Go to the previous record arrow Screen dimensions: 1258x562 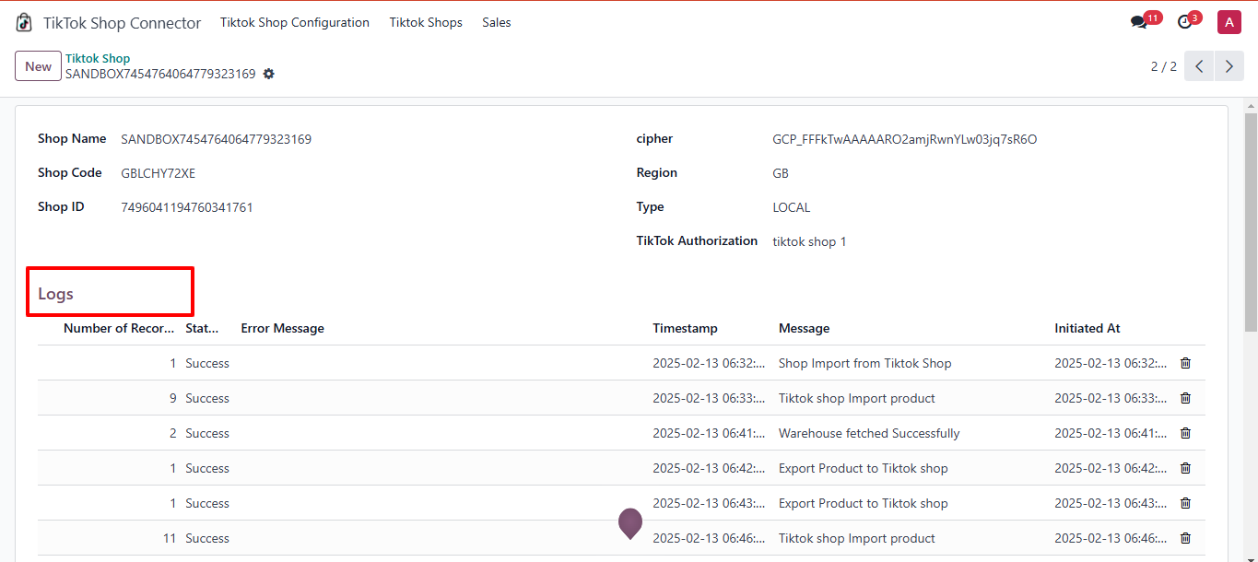tap(1200, 66)
